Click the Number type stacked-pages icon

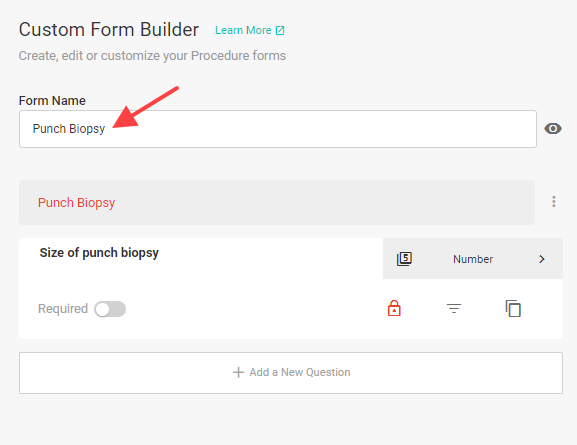(404, 259)
